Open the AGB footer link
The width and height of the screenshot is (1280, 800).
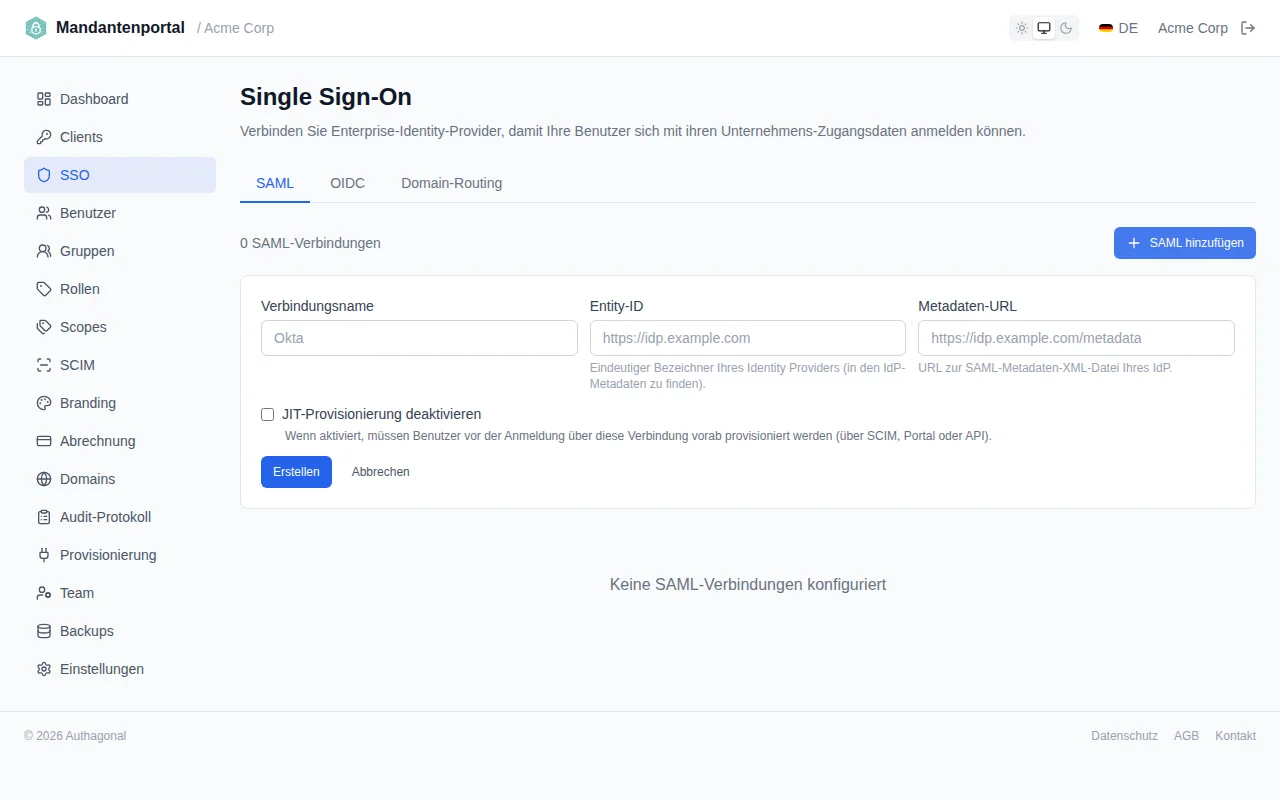pyautogui.click(x=1186, y=736)
